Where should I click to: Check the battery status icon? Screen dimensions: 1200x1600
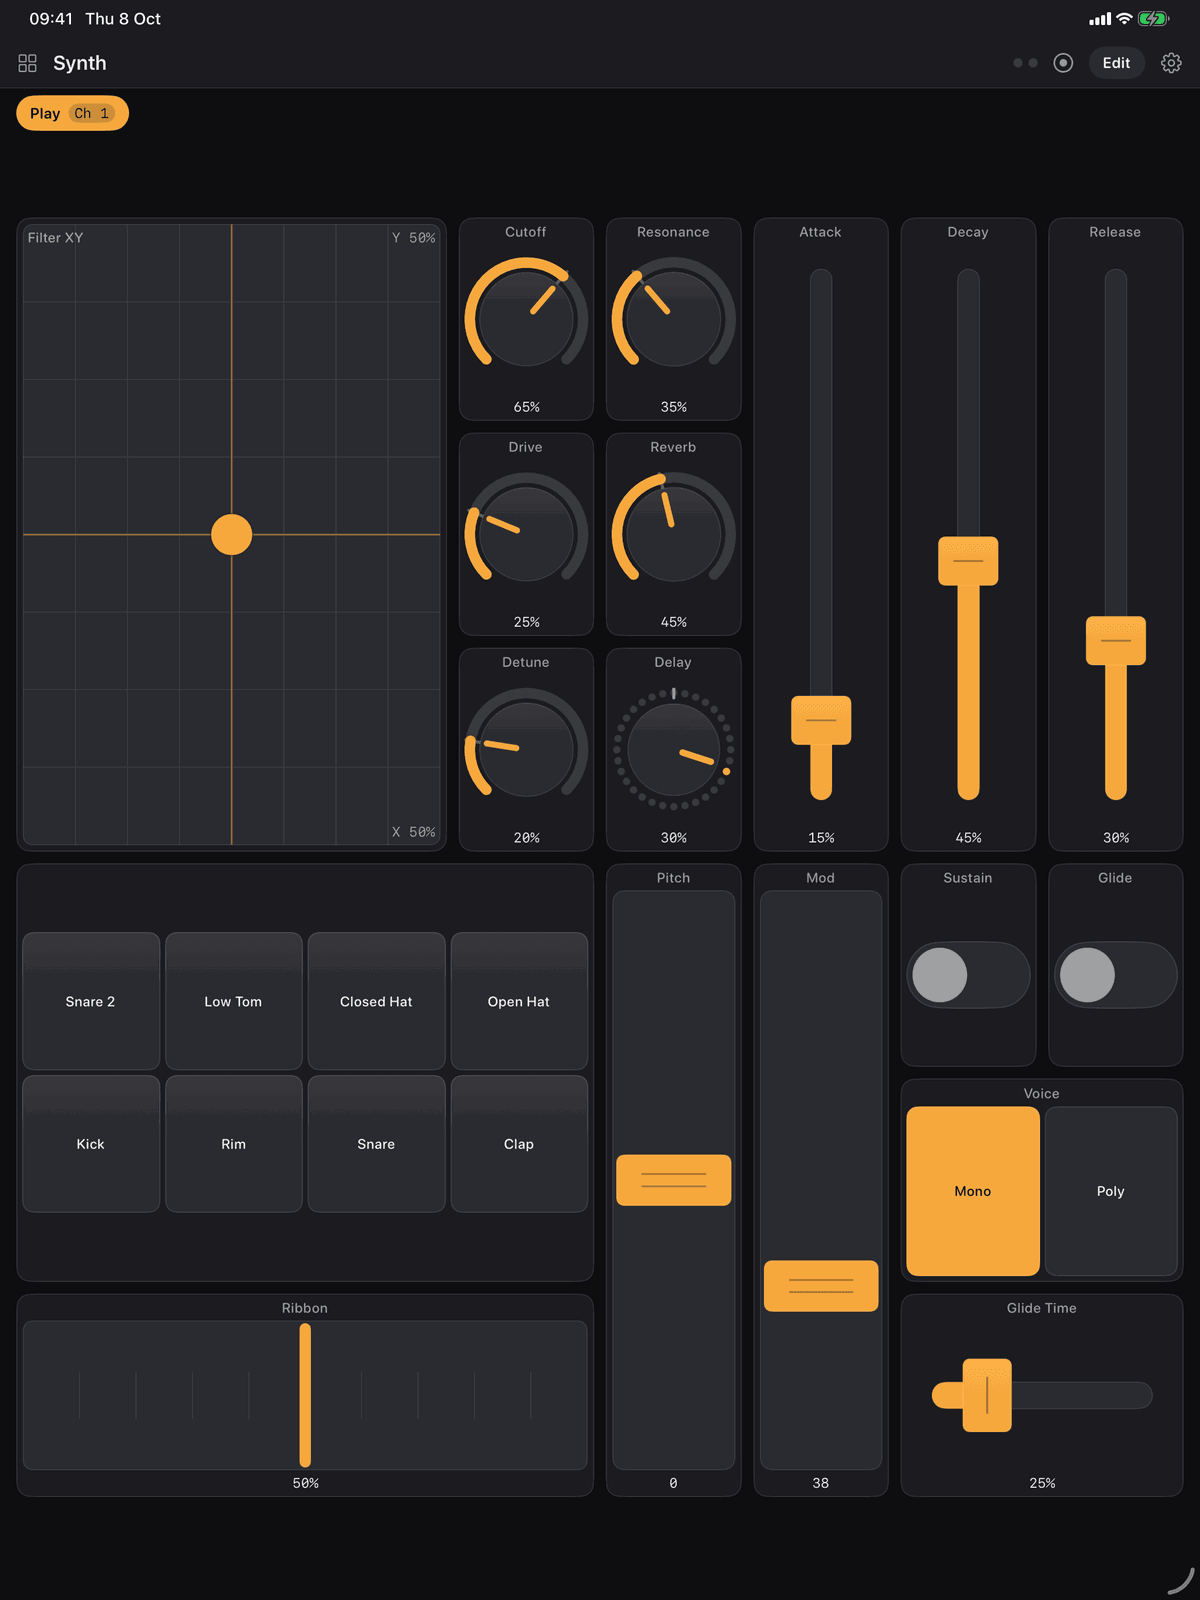coord(1153,19)
